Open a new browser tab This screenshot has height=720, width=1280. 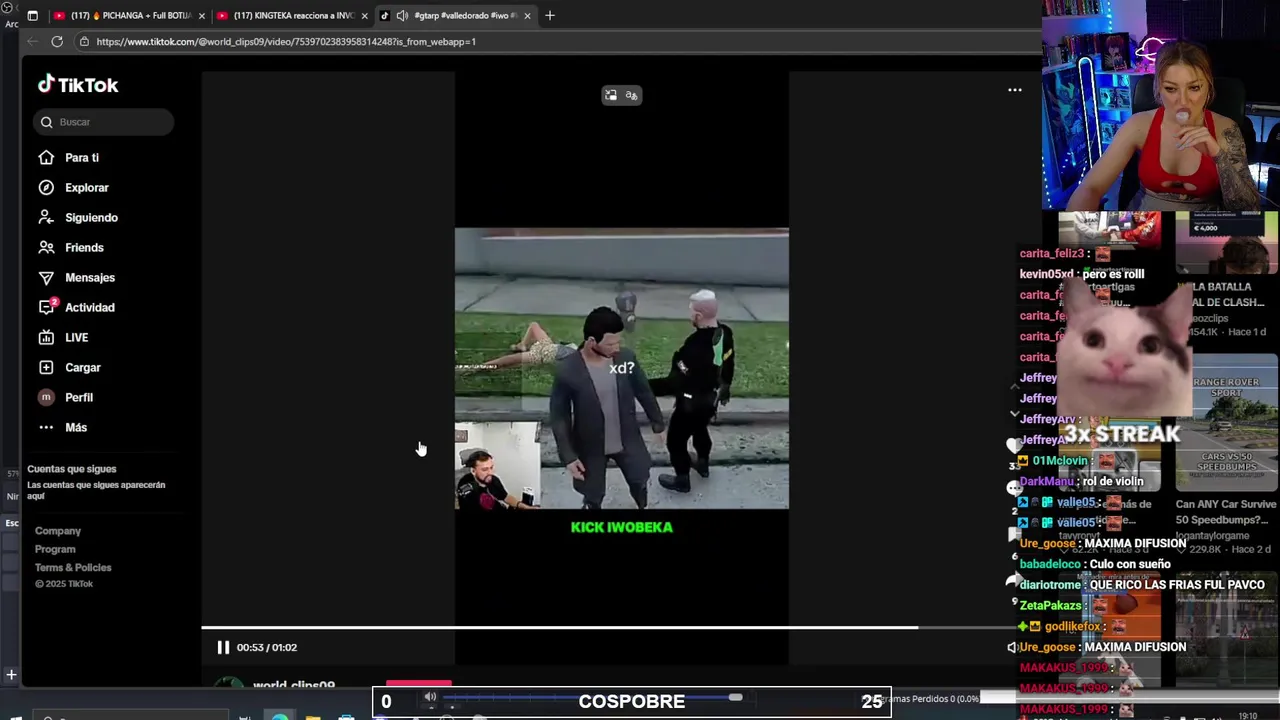click(549, 15)
